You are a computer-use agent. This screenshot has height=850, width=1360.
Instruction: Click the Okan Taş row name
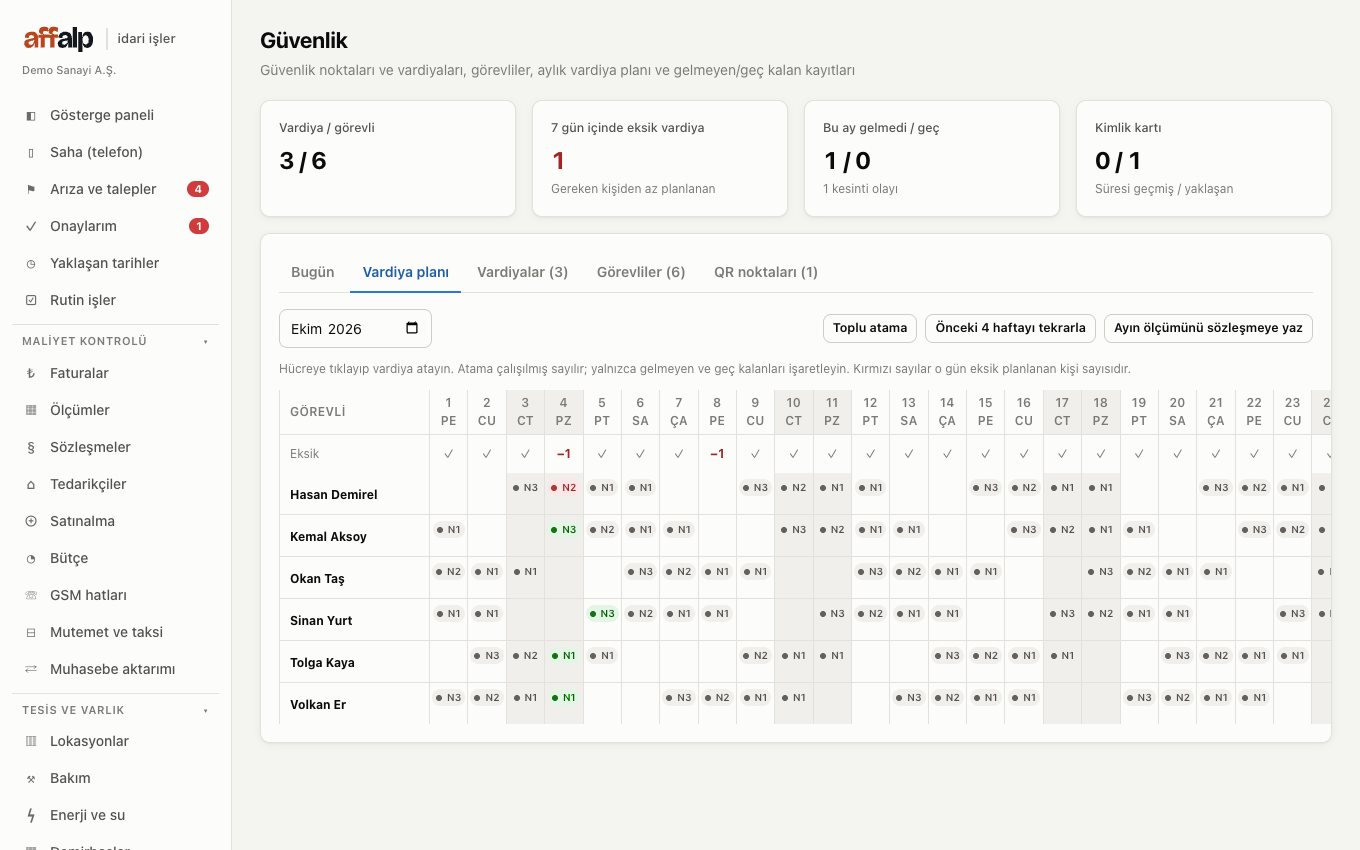pos(317,579)
